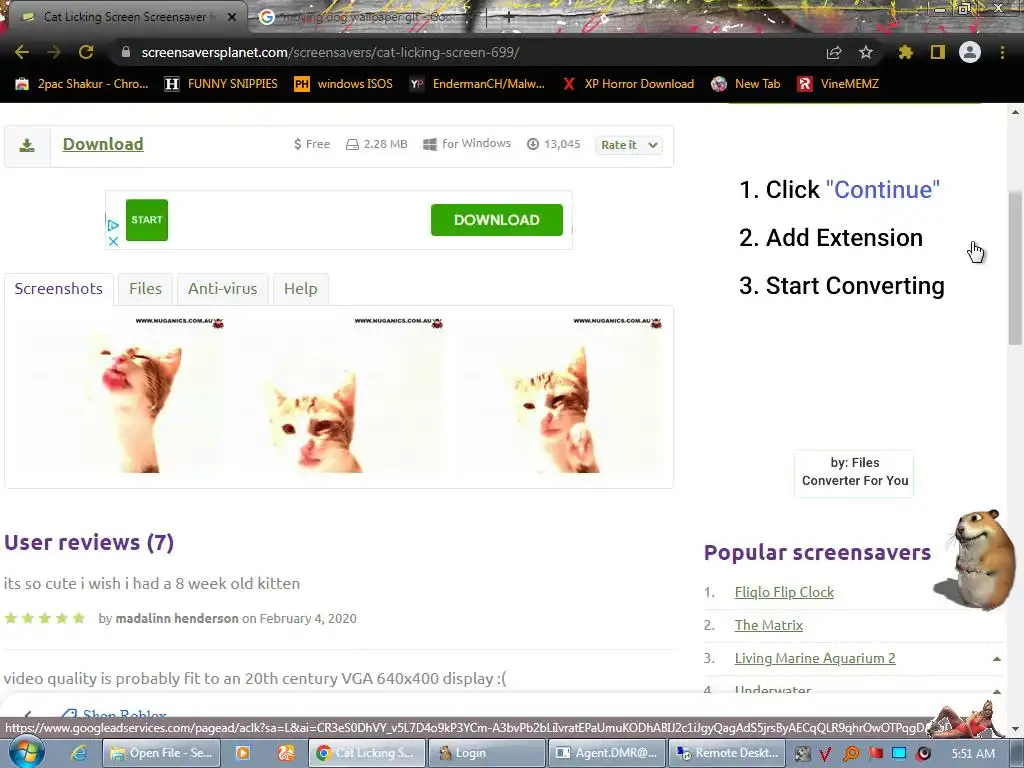Screen dimensions: 1024x768
Task: Open the extensions puzzle icon
Action: tap(905, 52)
